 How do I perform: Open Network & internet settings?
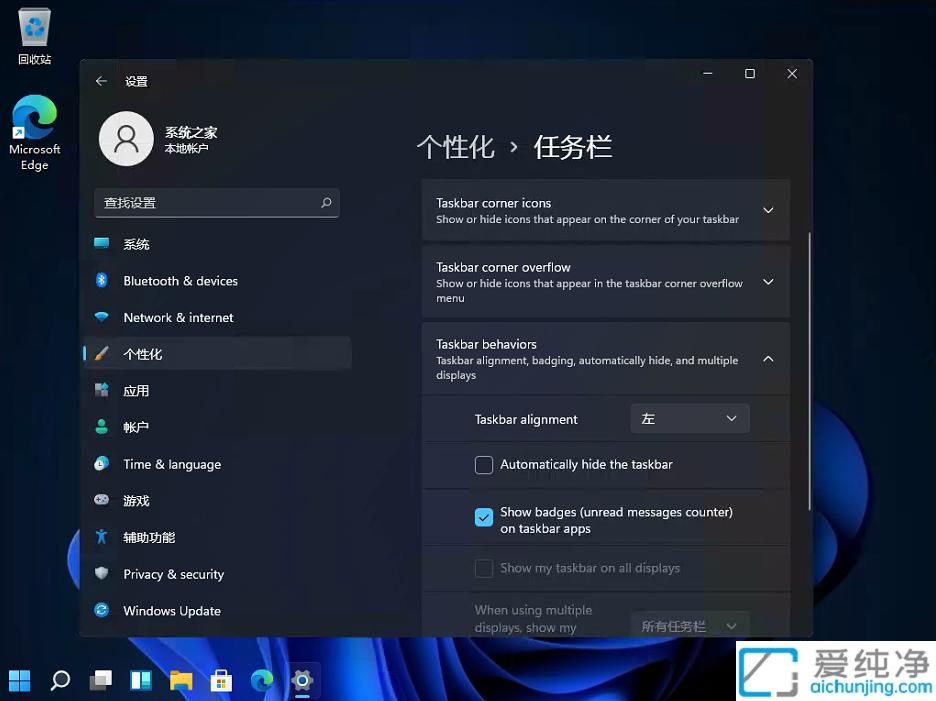click(102, 317)
